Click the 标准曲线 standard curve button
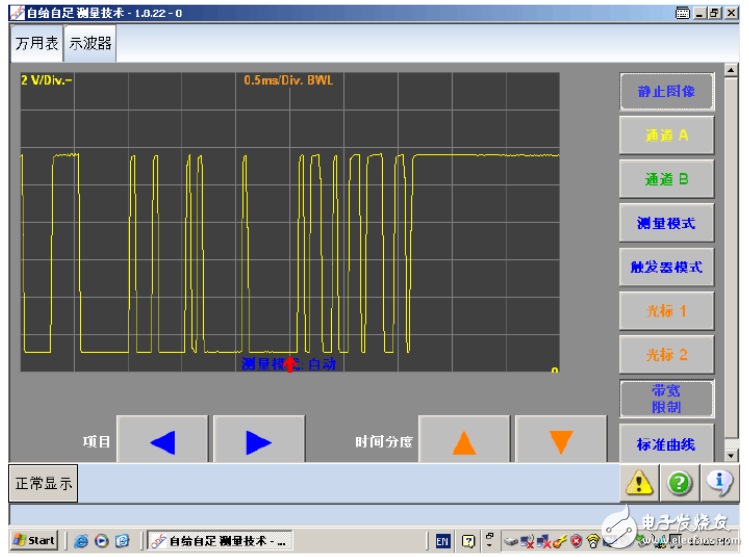749x557 pixels. [666, 444]
